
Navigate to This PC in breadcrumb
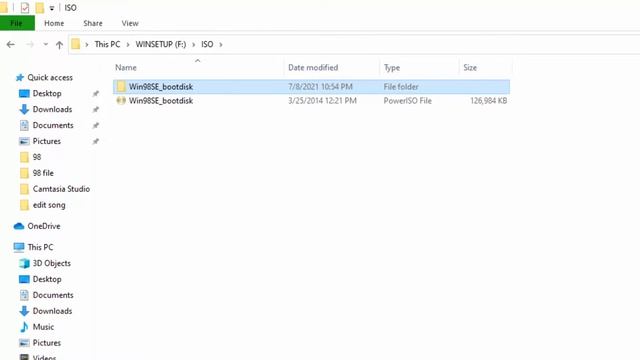click(x=107, y=44)
